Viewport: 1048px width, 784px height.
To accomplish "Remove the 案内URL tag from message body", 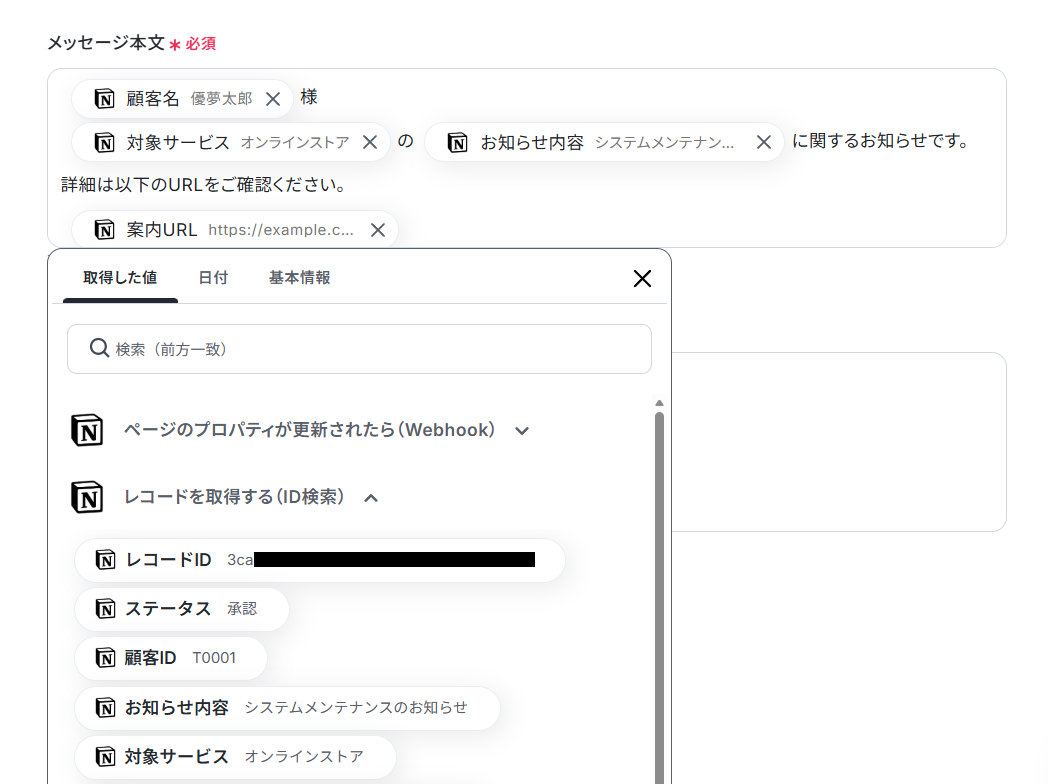I will point(378,230).
